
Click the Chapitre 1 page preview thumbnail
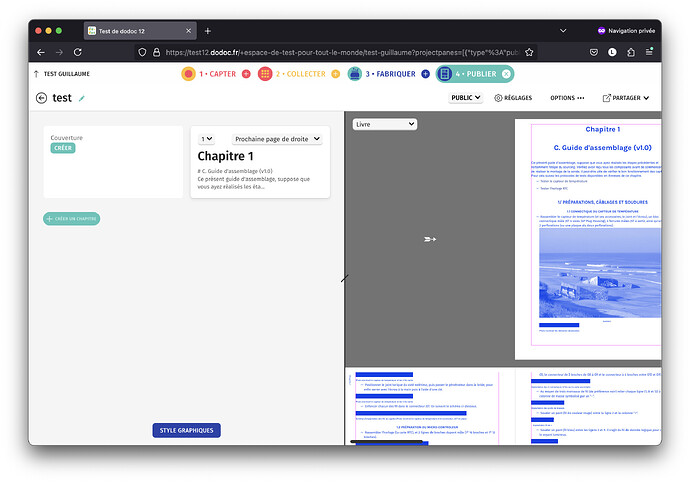click(587, 240)
